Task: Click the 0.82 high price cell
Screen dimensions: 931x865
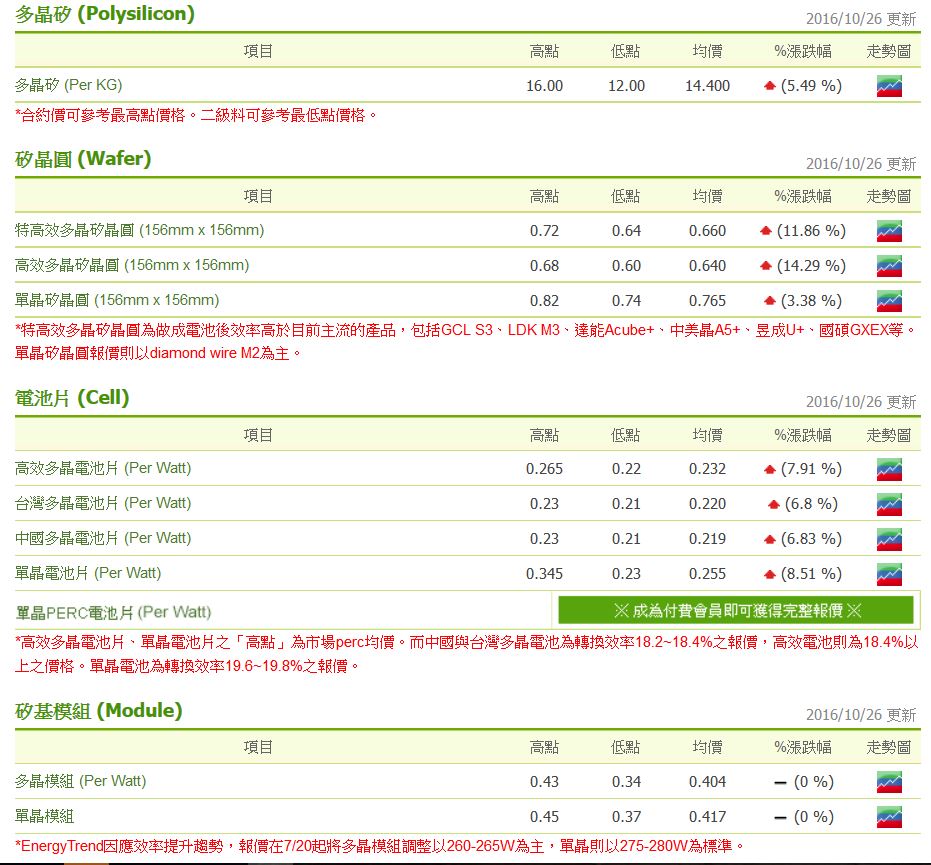Action: pyautogui.click(x=544, y=301)
